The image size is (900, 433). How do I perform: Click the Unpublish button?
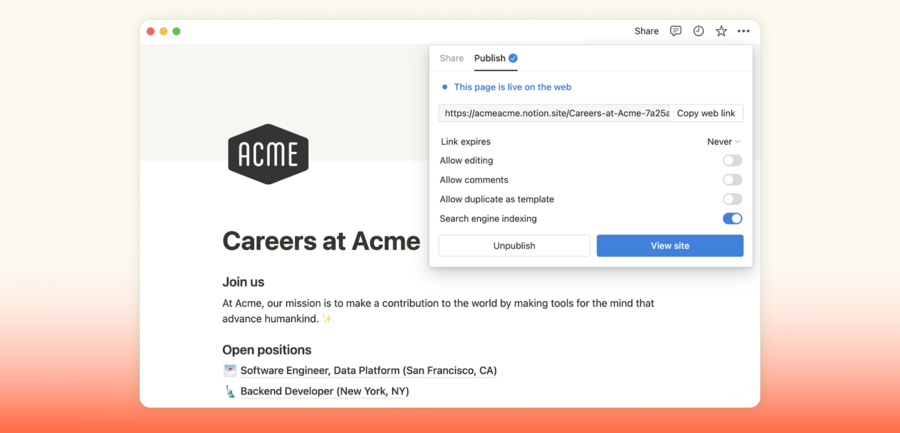[514, 245]
